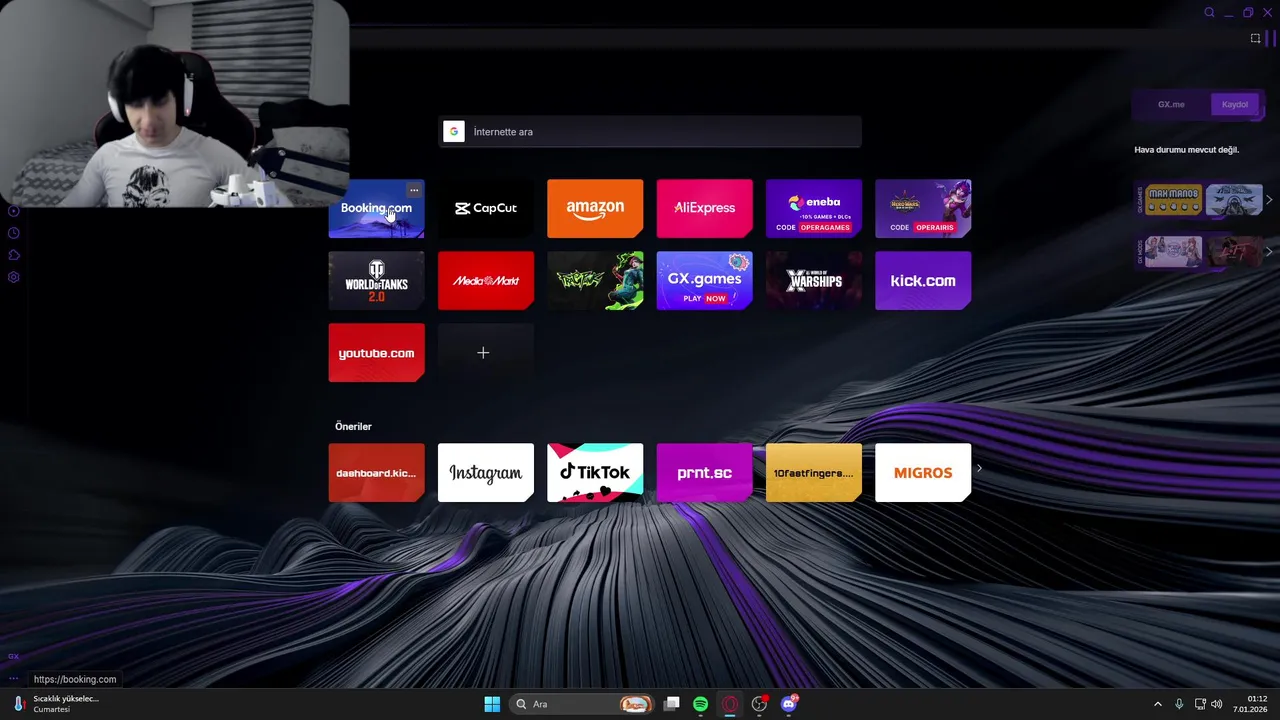Click the Google logo in search bar

454,132
